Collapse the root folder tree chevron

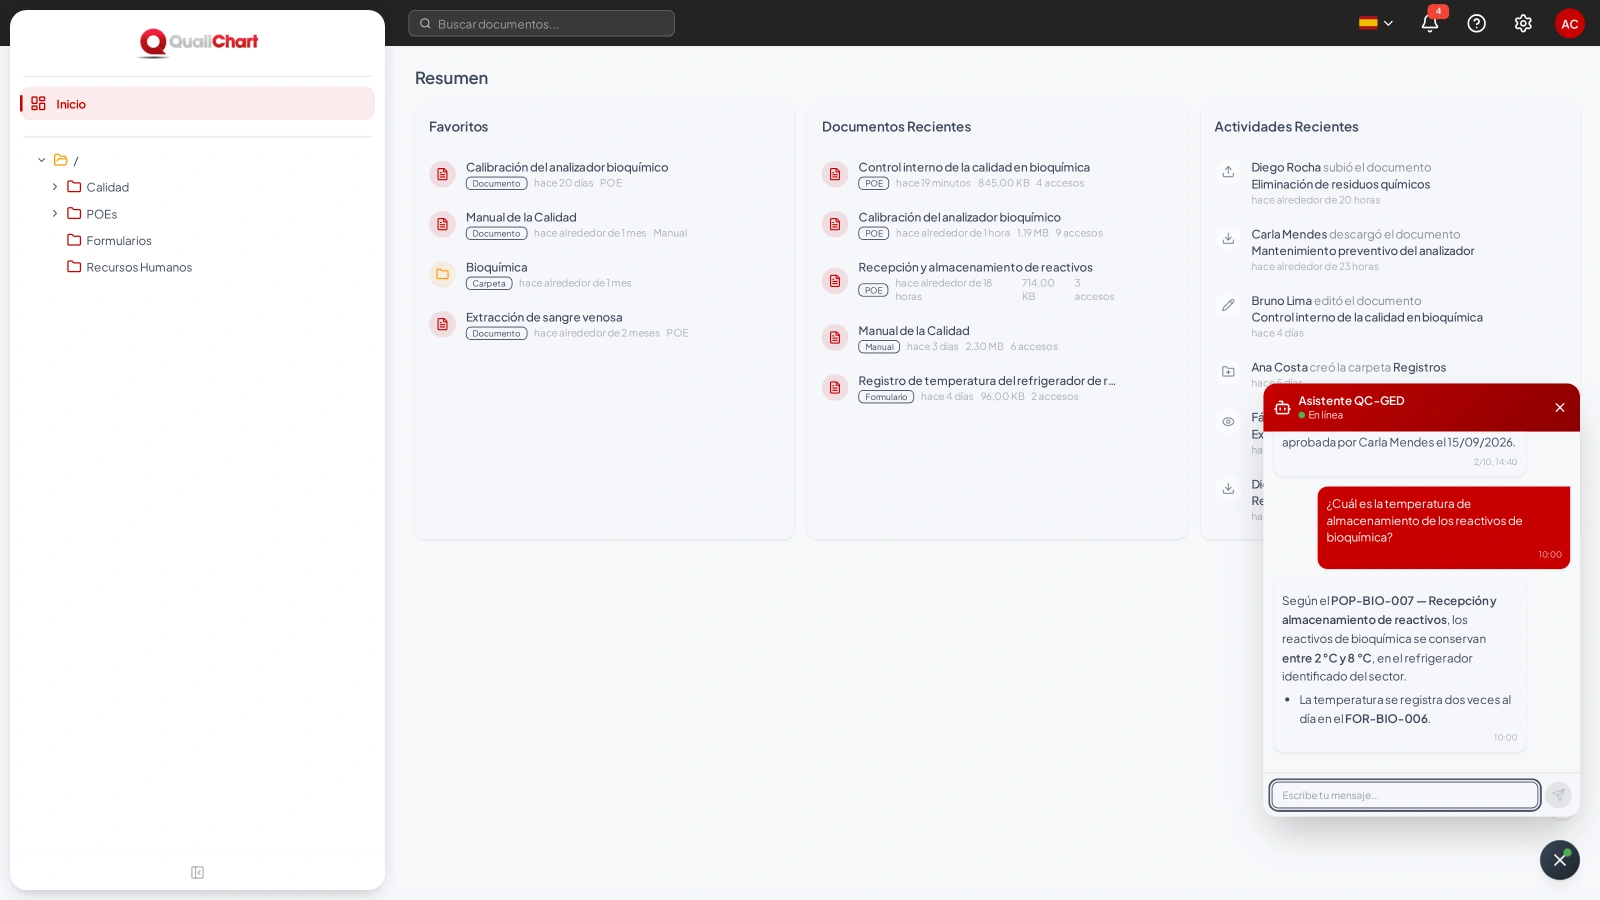42,160
